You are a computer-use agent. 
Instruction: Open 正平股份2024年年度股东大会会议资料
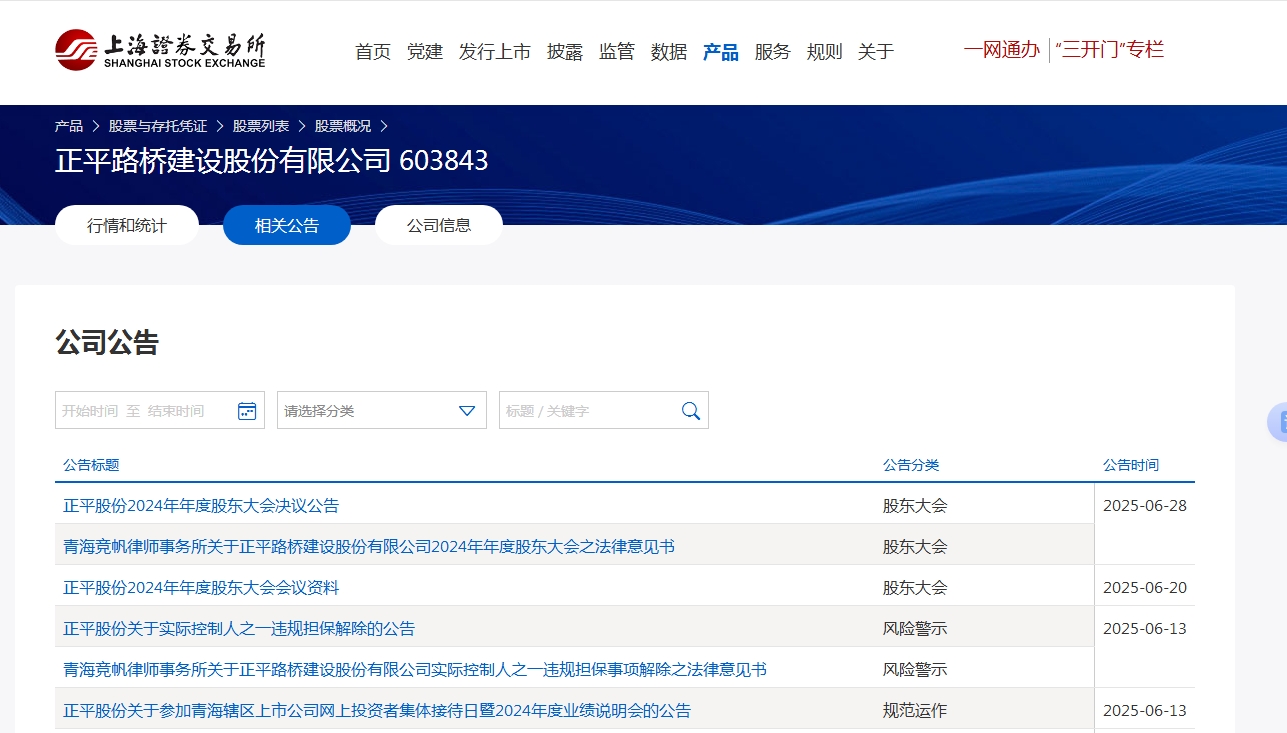click(201, 588)
